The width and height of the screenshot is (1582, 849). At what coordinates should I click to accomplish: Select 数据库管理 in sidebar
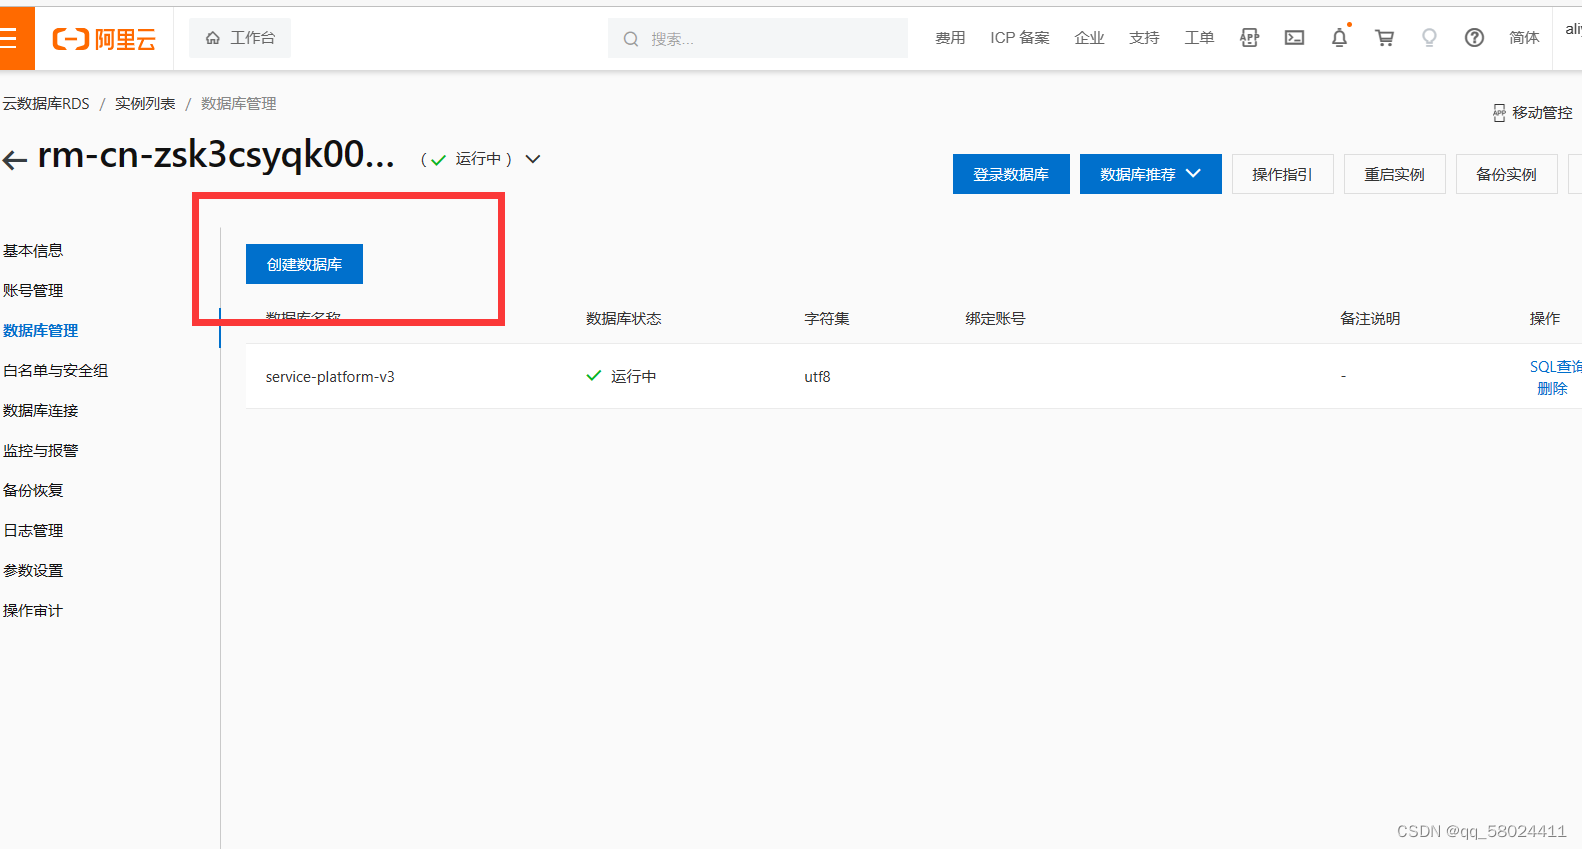[x=40, y=331]
